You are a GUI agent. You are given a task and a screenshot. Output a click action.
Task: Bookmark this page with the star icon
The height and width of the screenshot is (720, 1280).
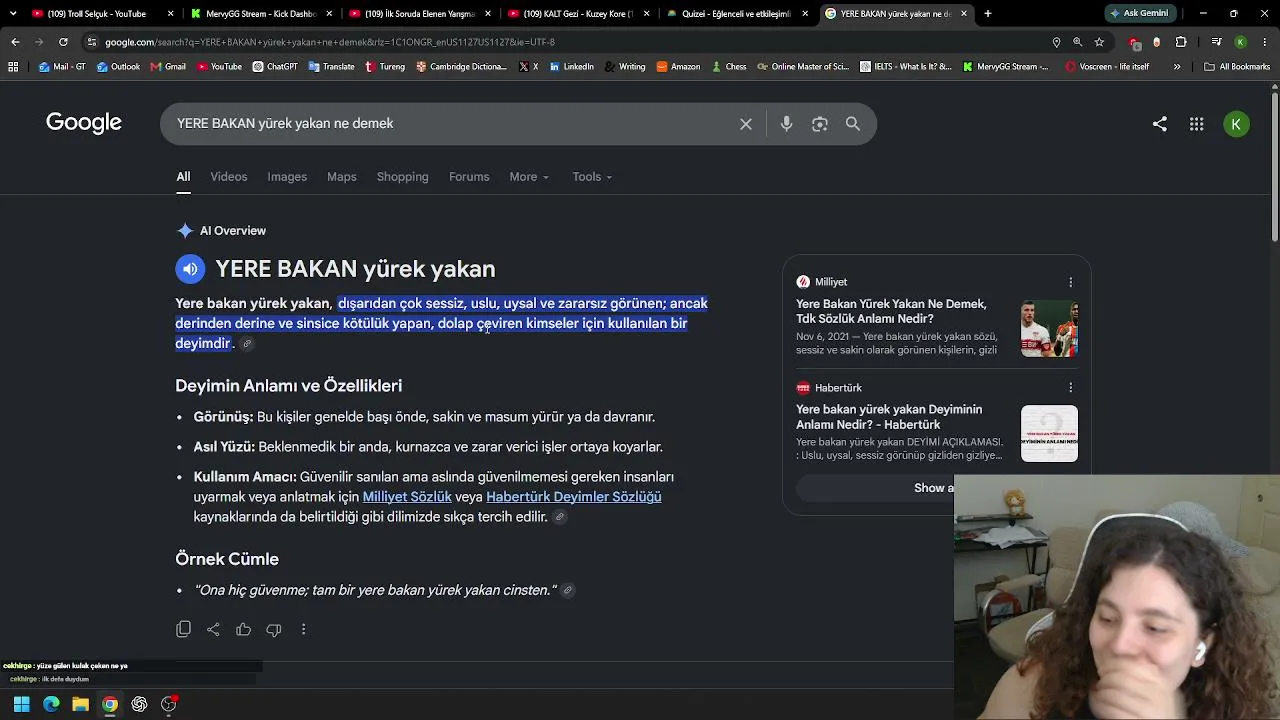pos(1099,42)
